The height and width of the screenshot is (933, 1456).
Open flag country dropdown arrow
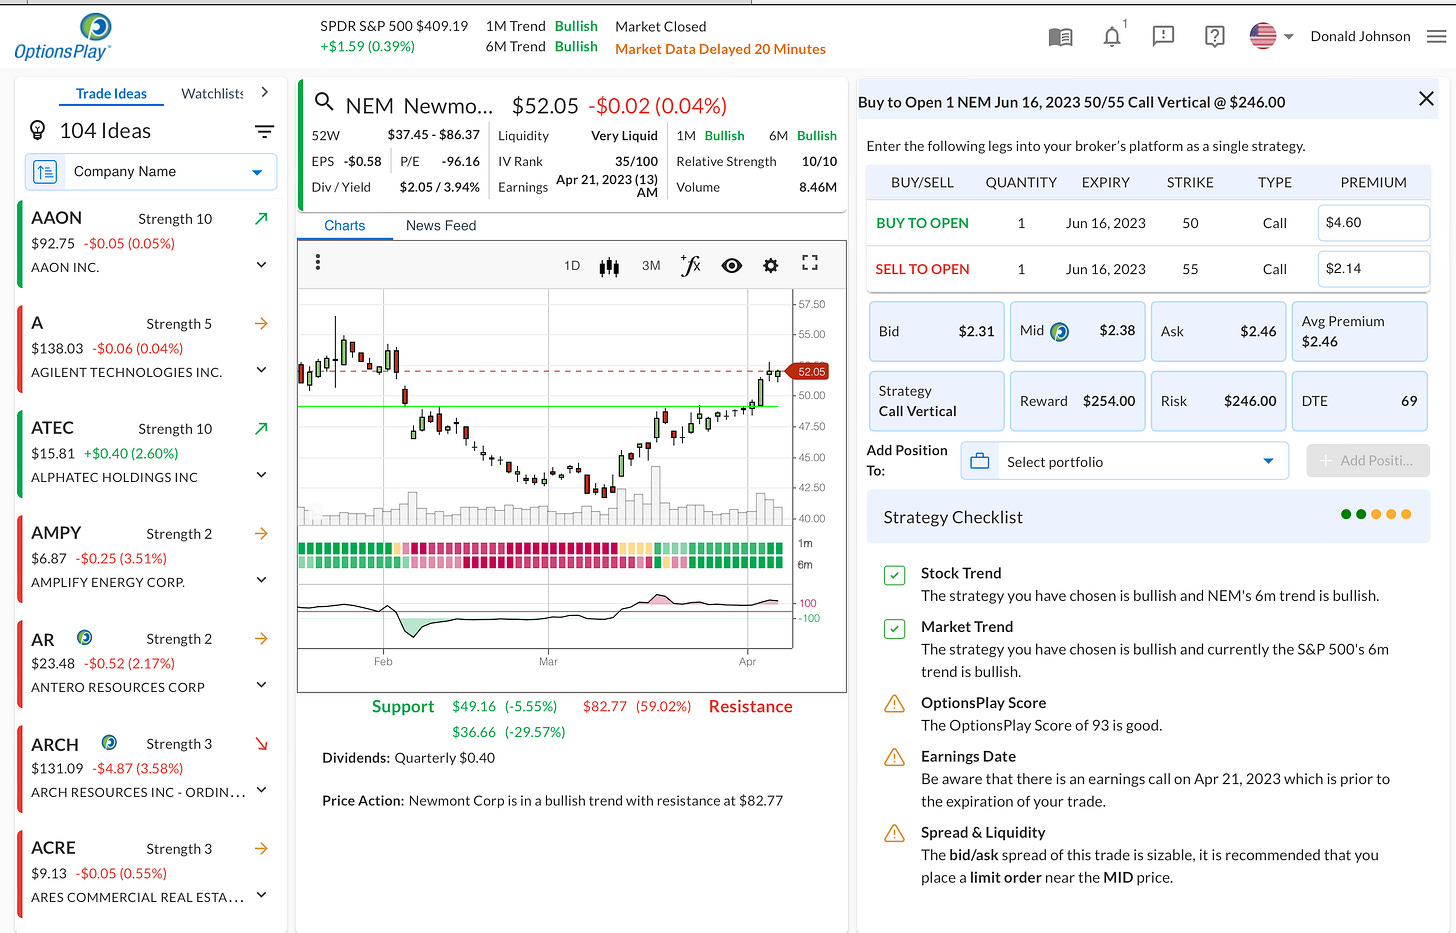point(1289,37)
